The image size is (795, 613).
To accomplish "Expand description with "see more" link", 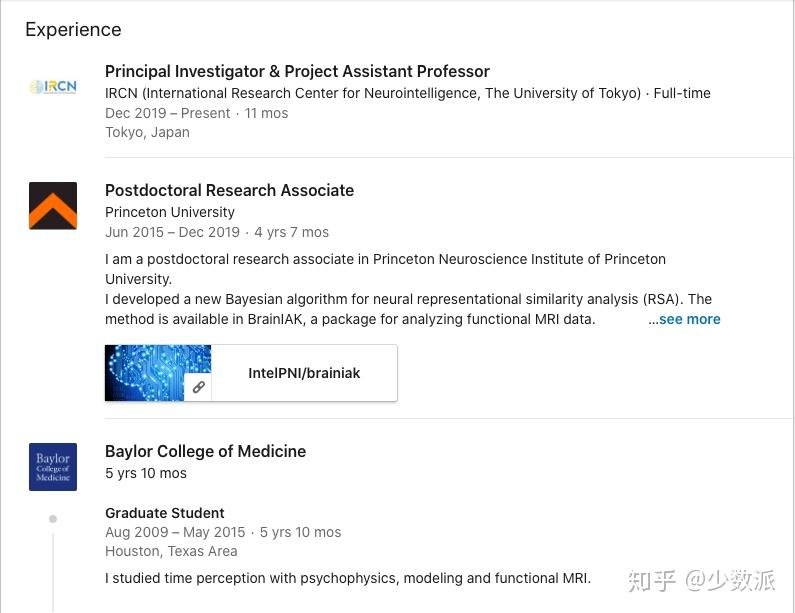I will (x=688, y=319).
